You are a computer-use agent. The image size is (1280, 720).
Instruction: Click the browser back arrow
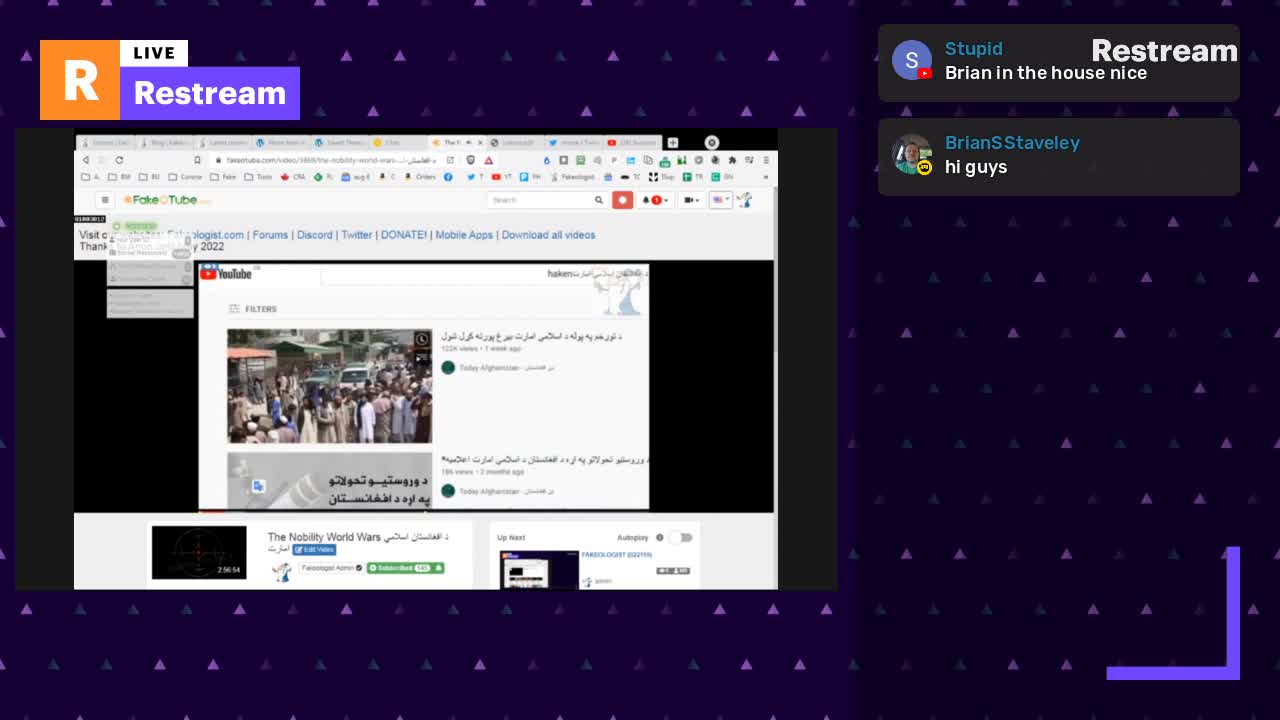click(86, 160)
